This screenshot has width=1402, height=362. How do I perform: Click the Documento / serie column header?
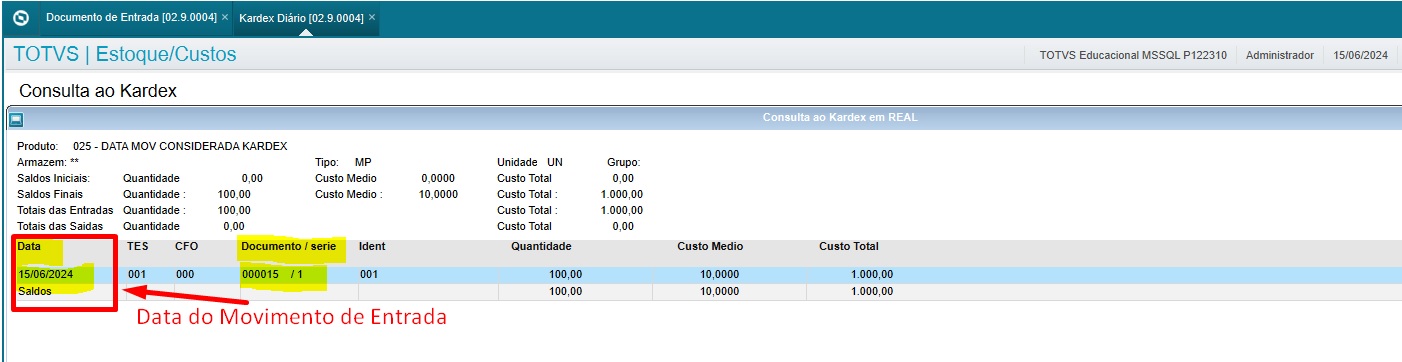pos(289,246)
